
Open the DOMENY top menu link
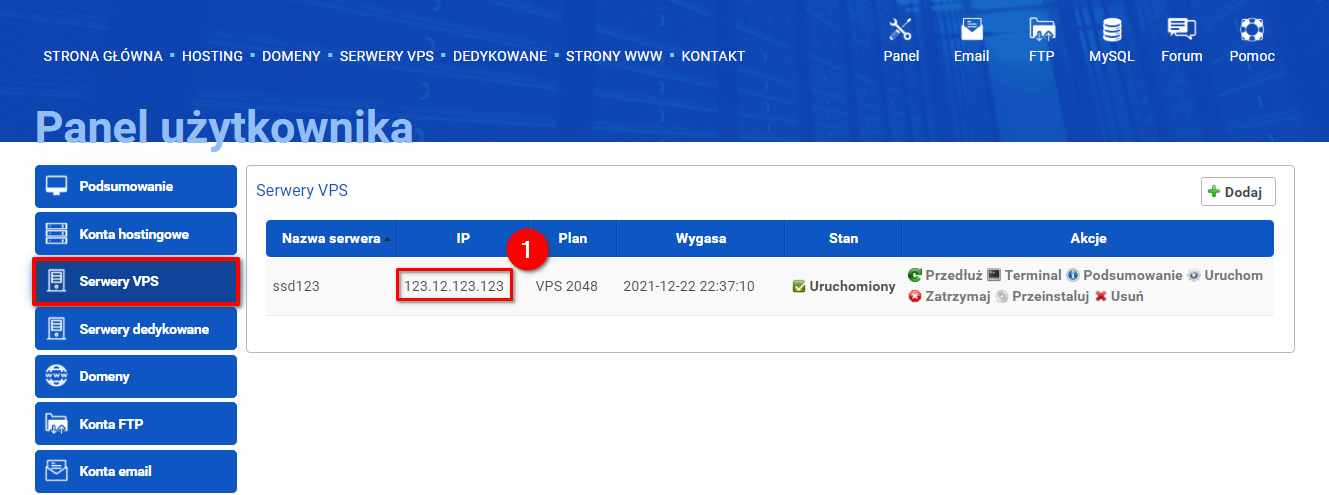tap(291, 56)
